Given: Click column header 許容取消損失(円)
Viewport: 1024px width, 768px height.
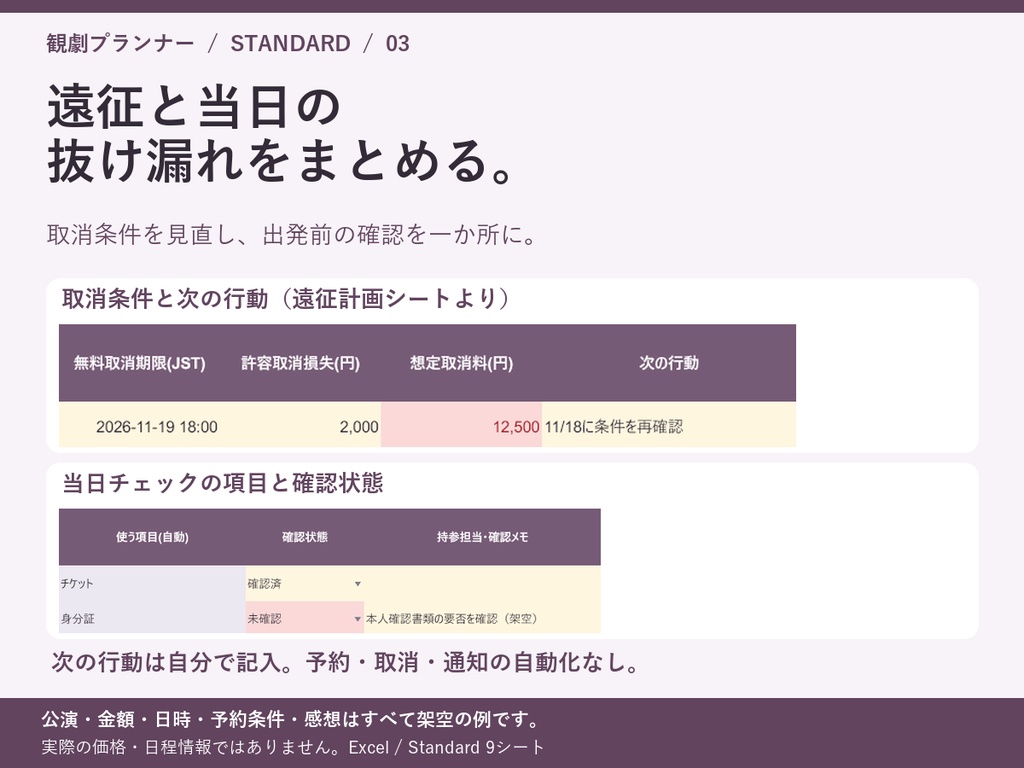Looking at the screenshot, I should click(x=300, y=363).
